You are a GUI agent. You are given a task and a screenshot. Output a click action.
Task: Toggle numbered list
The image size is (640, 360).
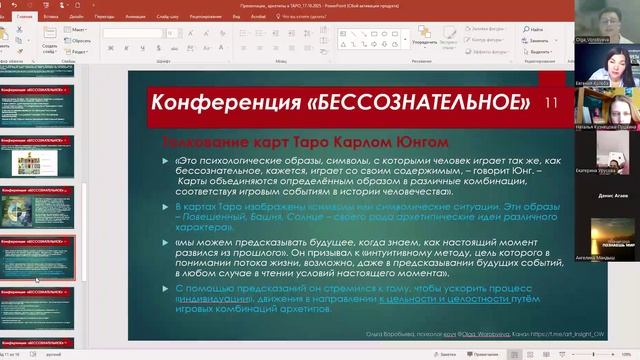[260, 33]
